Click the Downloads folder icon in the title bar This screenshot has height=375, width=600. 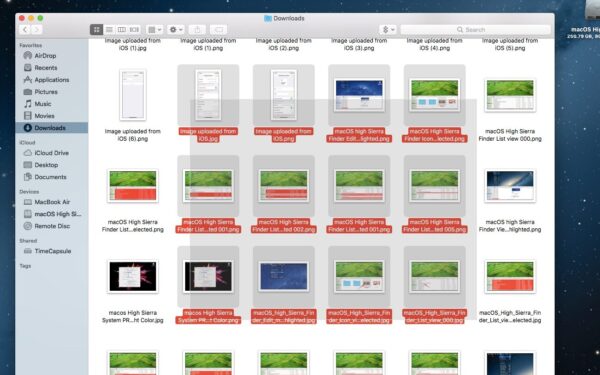tap(268, 18)
